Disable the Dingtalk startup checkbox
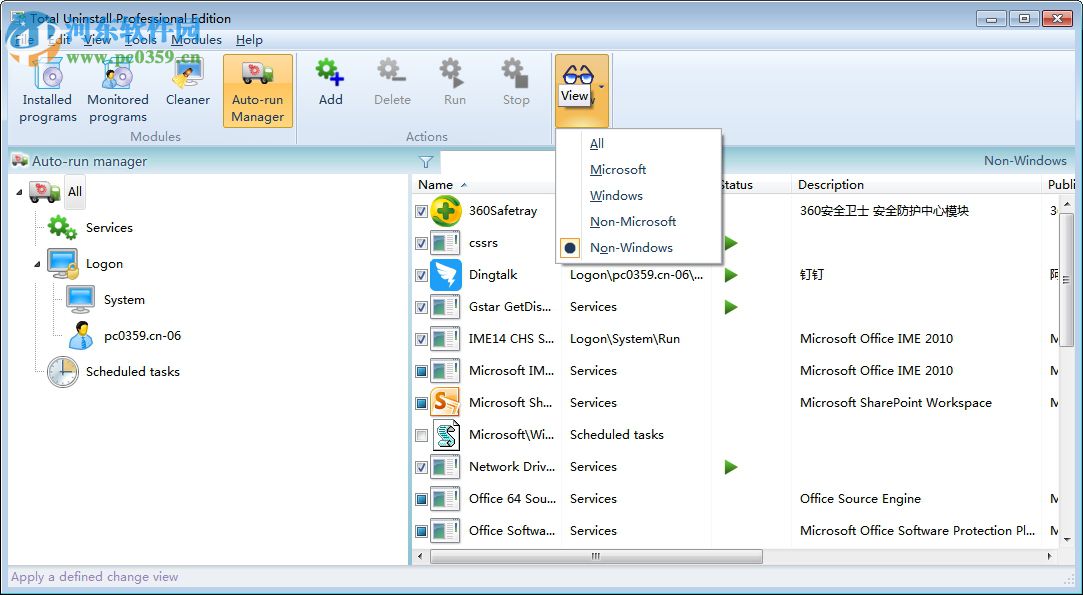 pyautogui.click(x=421, y=275)
